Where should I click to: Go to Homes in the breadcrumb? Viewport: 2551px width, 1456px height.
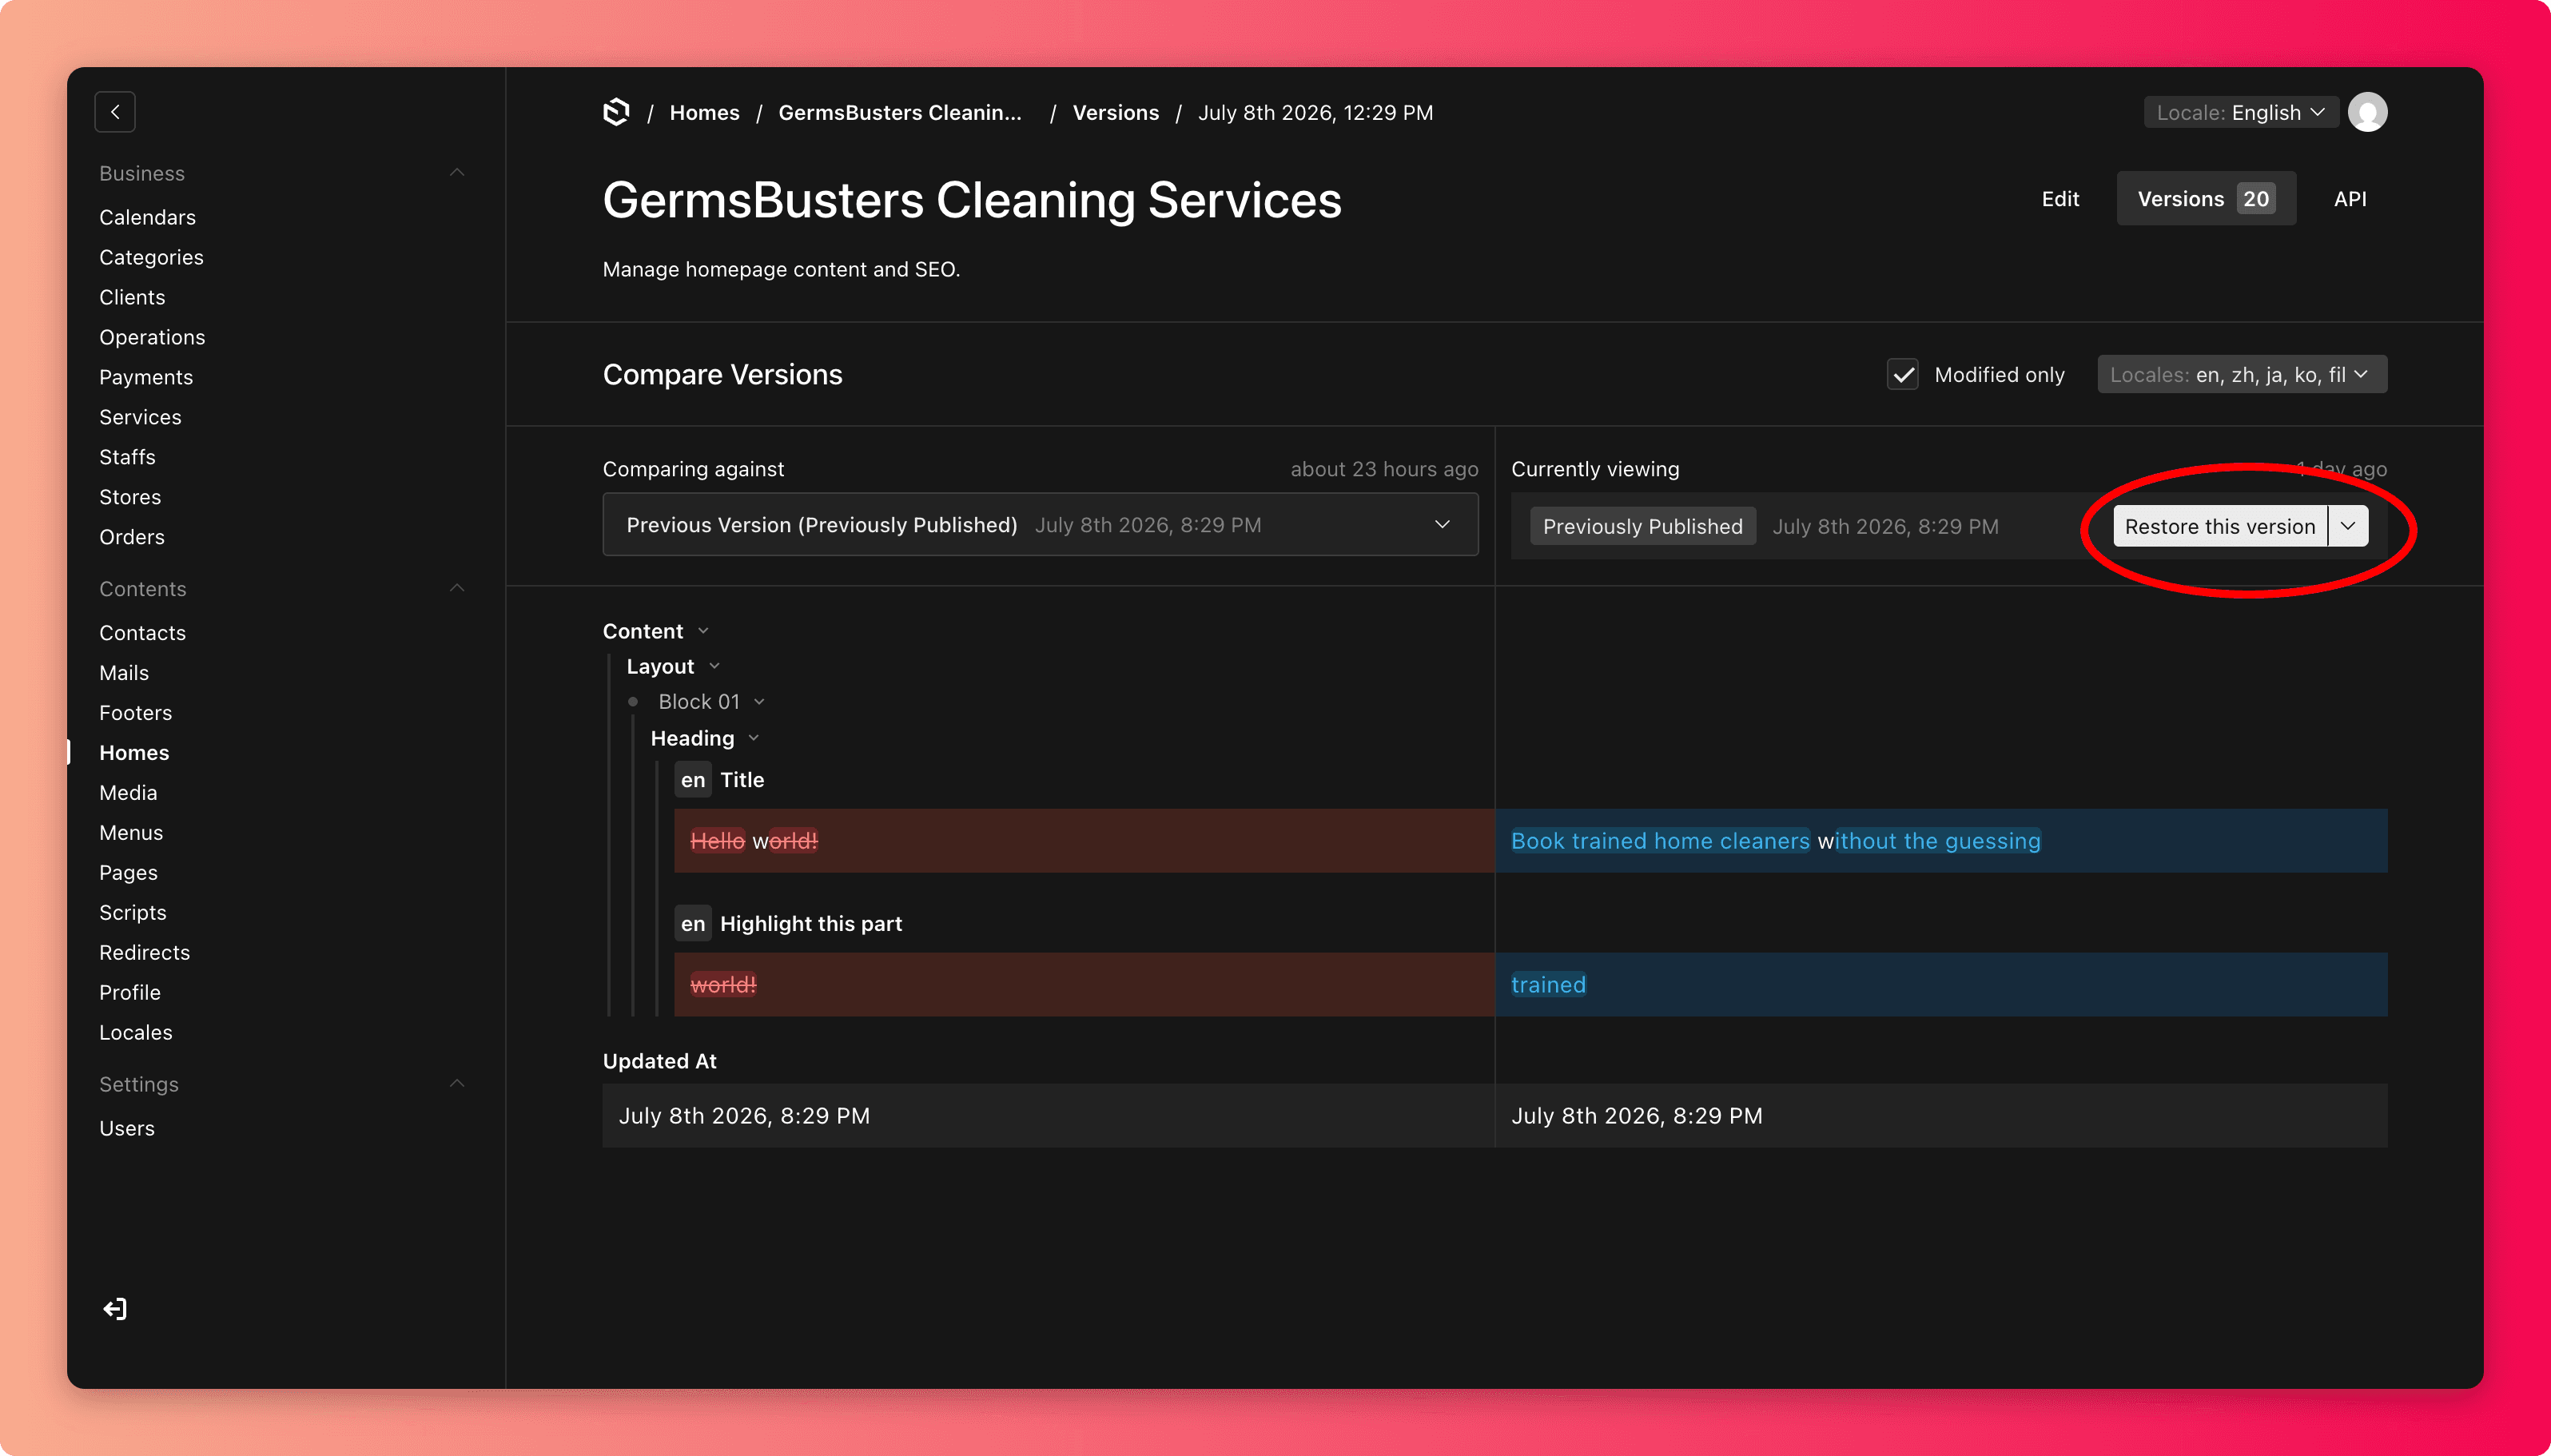click(704, 112)
